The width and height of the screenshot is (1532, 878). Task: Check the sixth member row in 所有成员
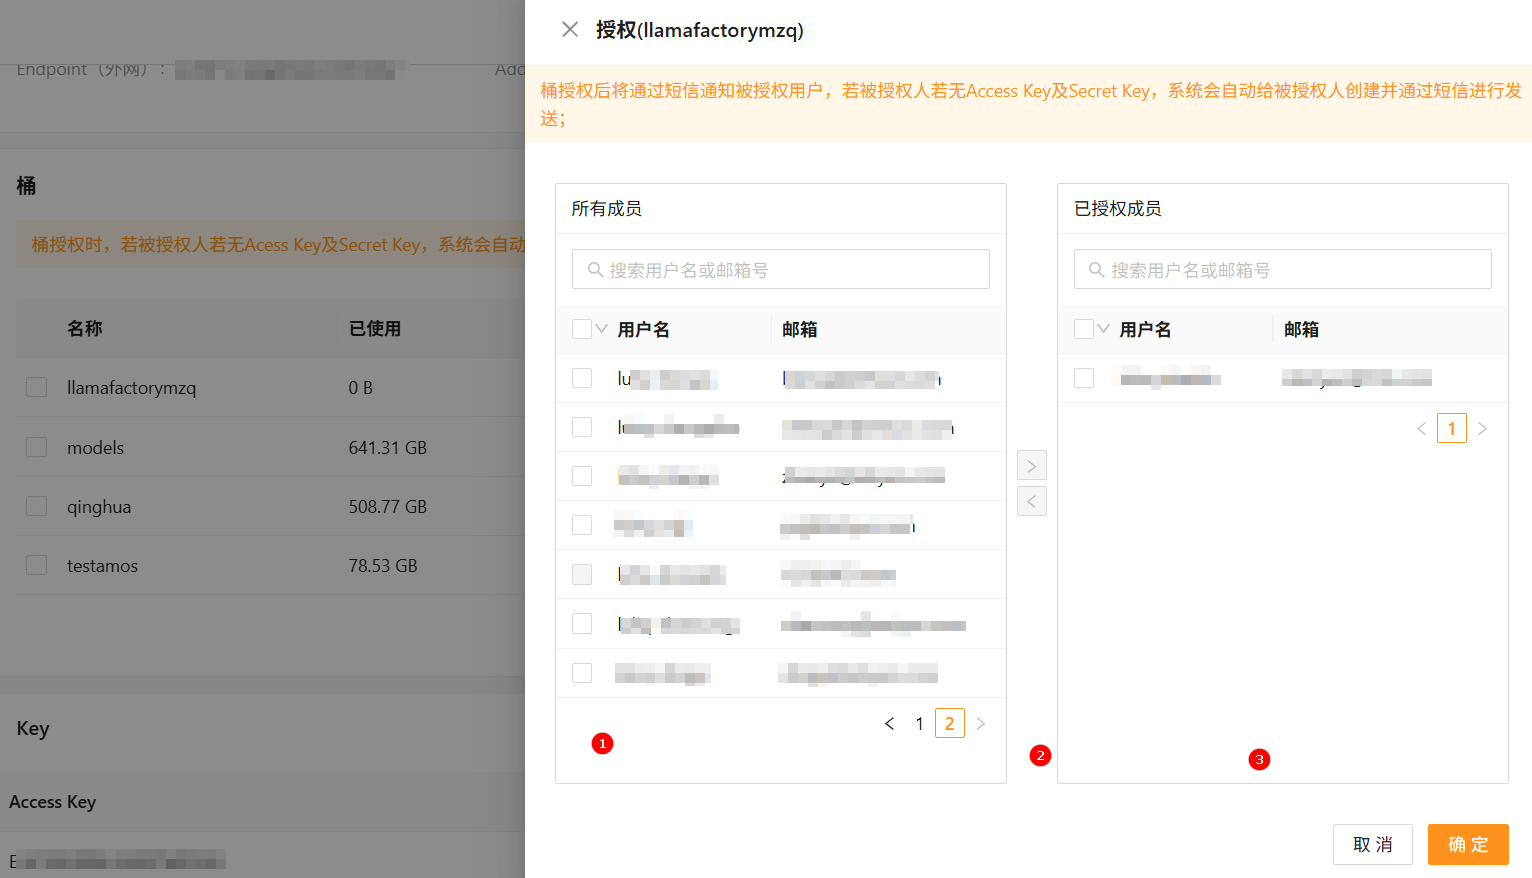pos(582,623)
